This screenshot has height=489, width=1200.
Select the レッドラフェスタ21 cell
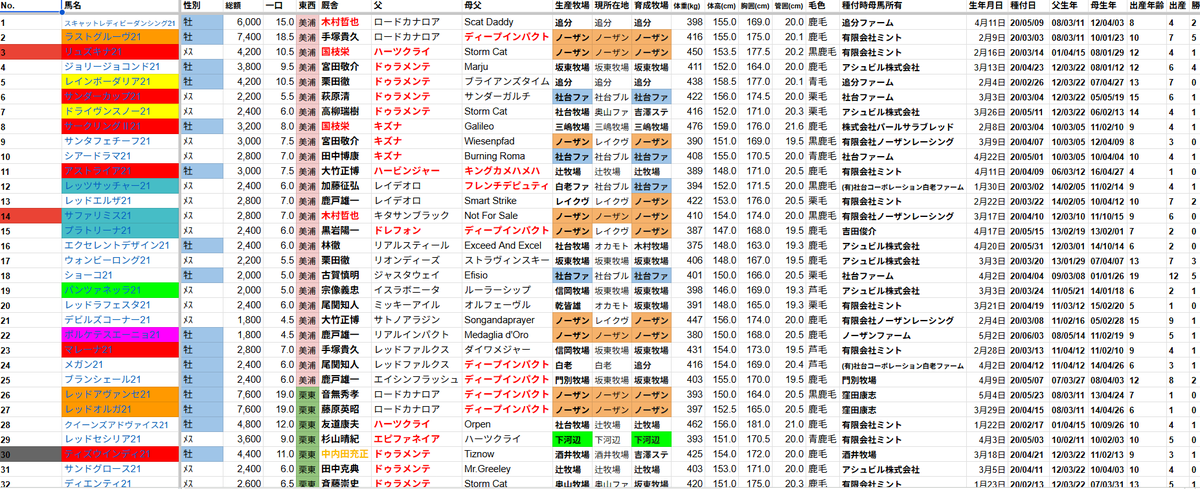[x=121, y=304]
